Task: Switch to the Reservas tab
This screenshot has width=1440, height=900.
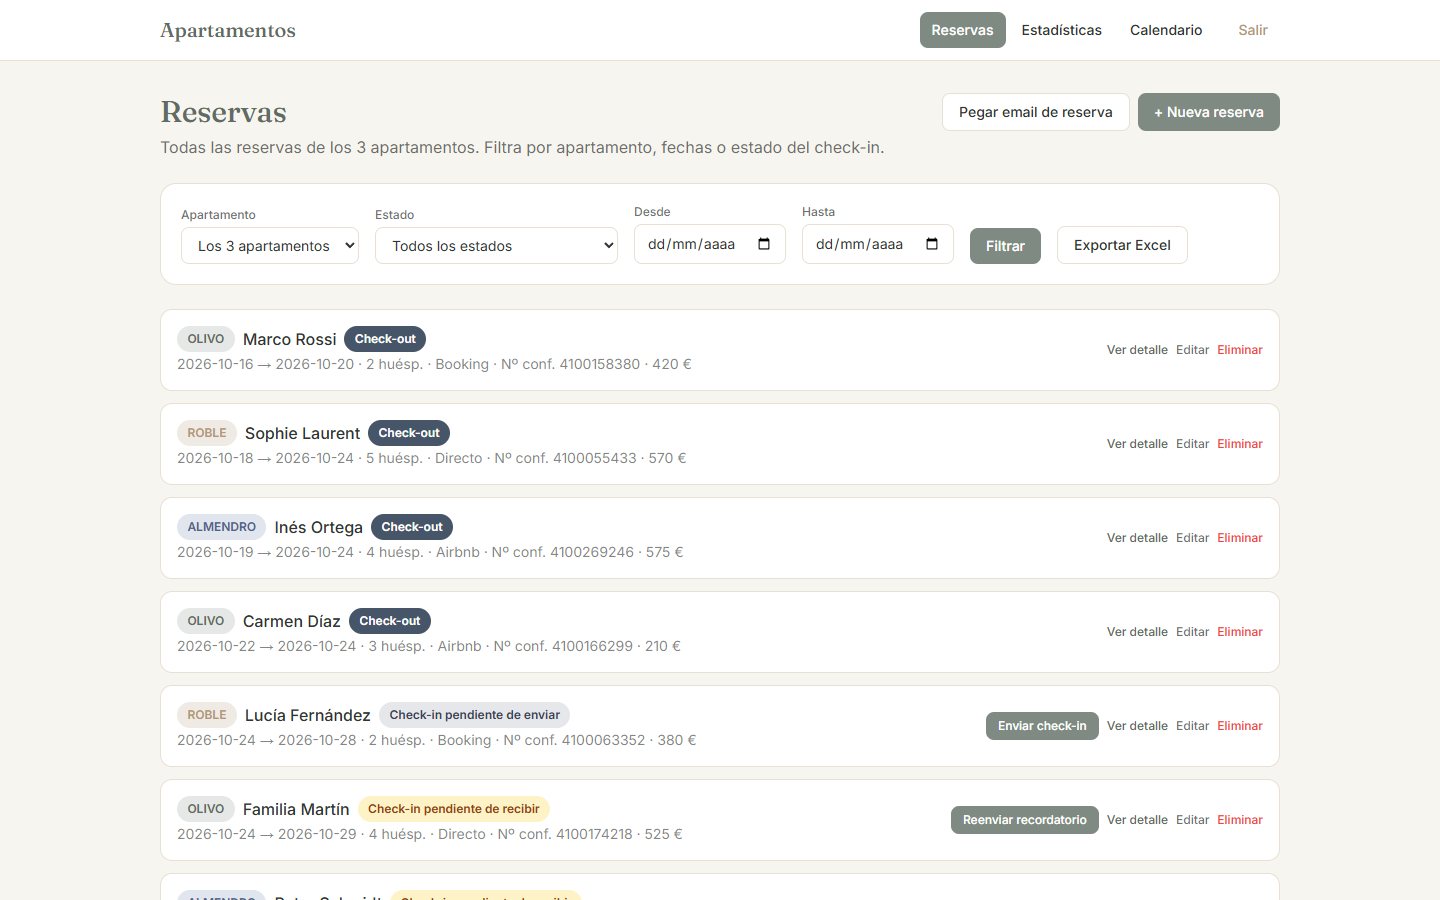Action: [962, 30]
